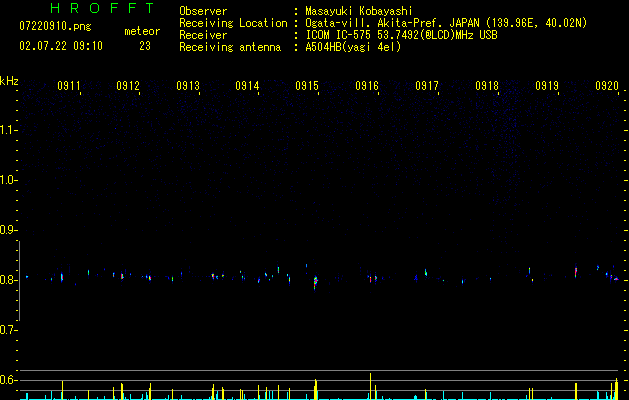Viewport: 629px width, 400px height.
Task: Click the meteor label
Action: (x=142, y=31)
